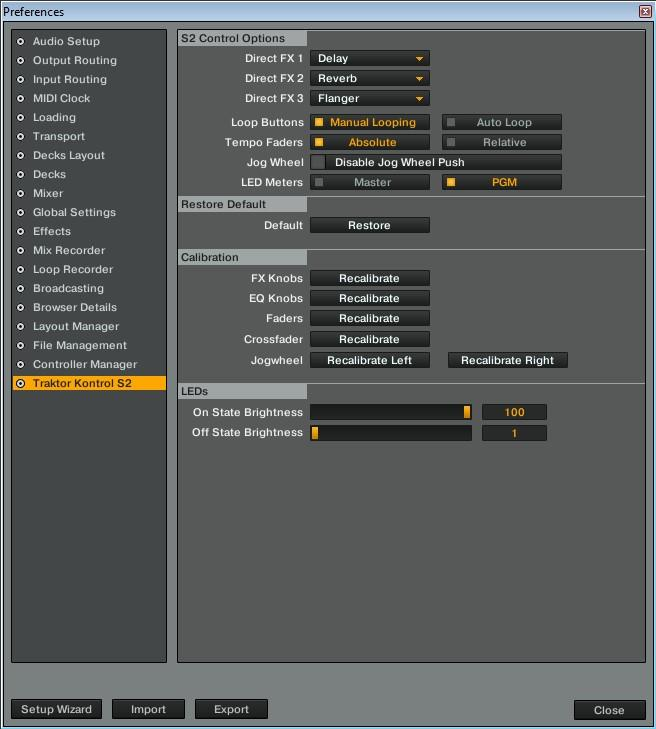Set Tempo Faders to Relative

[x=502, y=143]
